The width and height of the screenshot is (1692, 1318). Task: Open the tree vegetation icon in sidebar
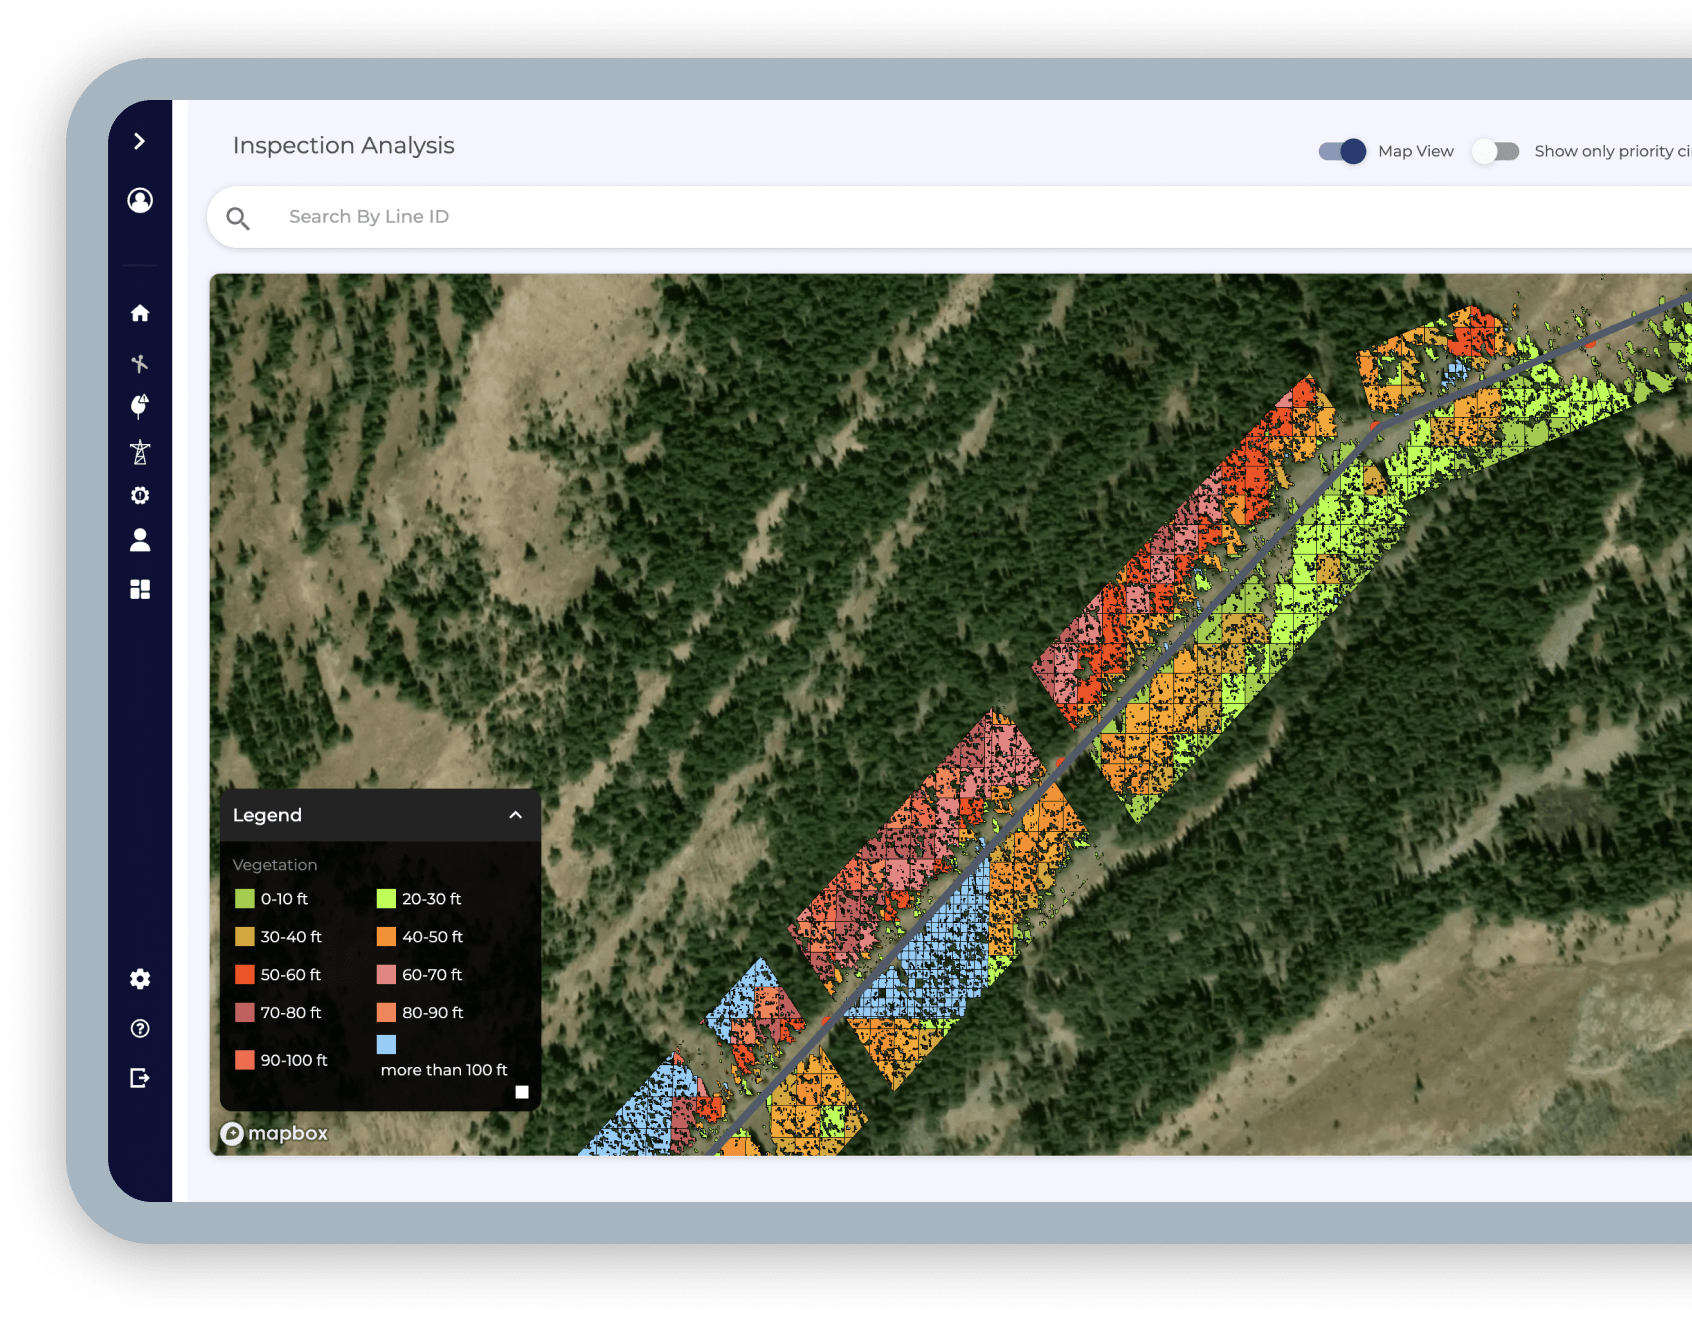(x=140, y=406)
